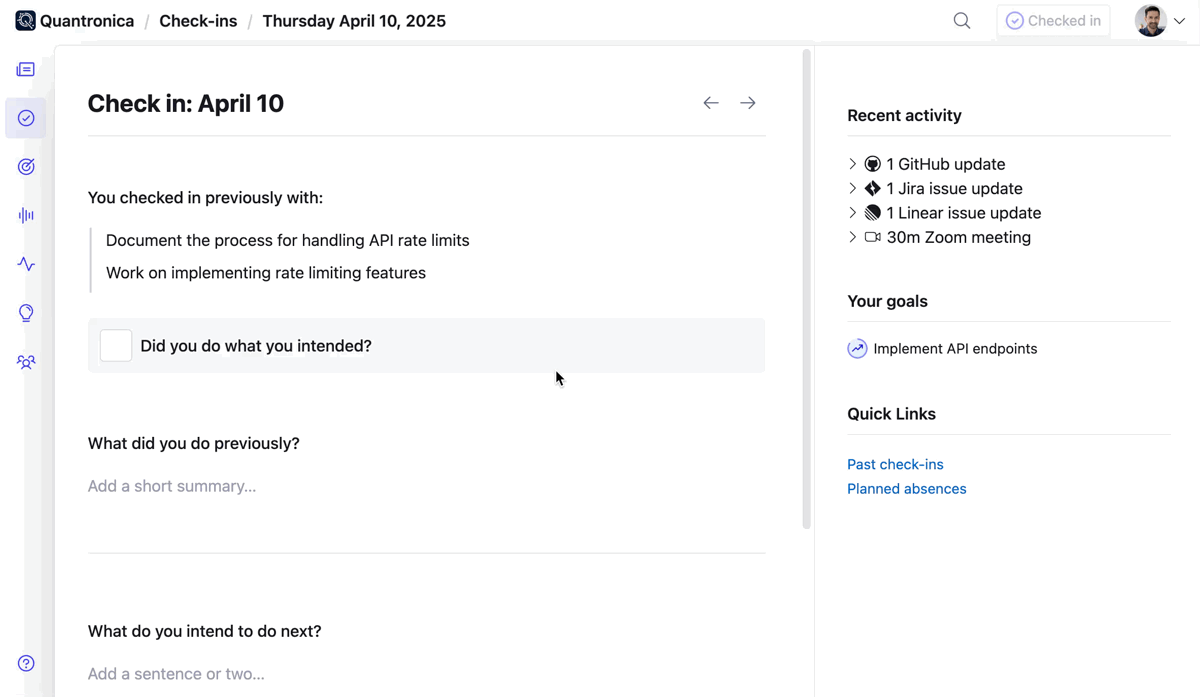
Task: Select the Check-ins checkmark sidebar icon
Action: coord(26,118)
